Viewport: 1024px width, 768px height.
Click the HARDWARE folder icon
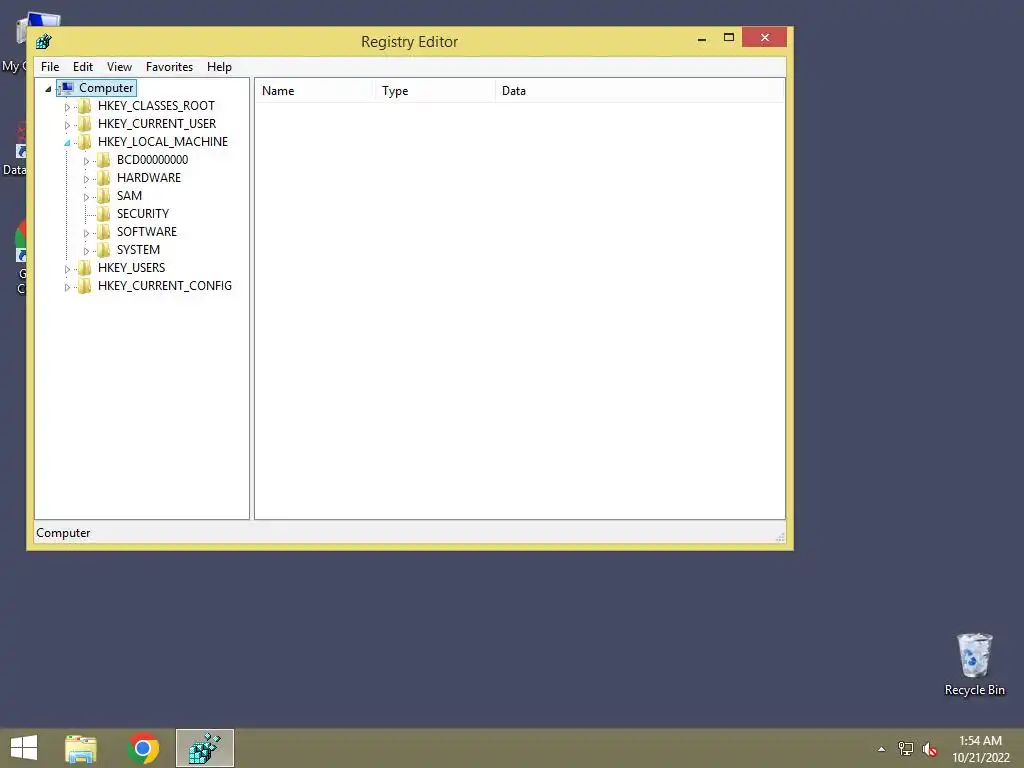[x=103, y=178]
